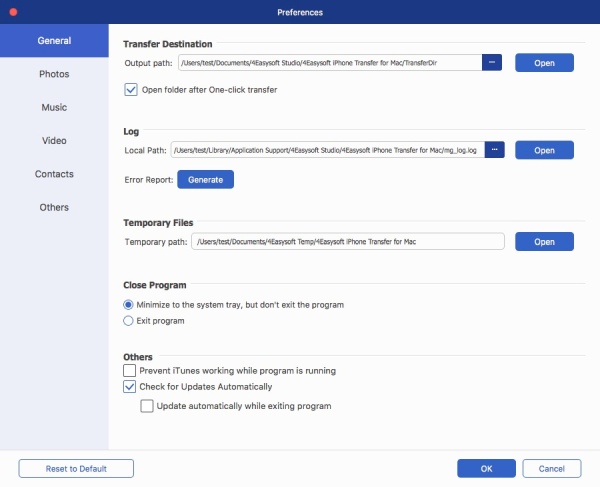This screenshot has height=487, width=600.
Task: Generate an error report
Action: (x=205, y=179)
